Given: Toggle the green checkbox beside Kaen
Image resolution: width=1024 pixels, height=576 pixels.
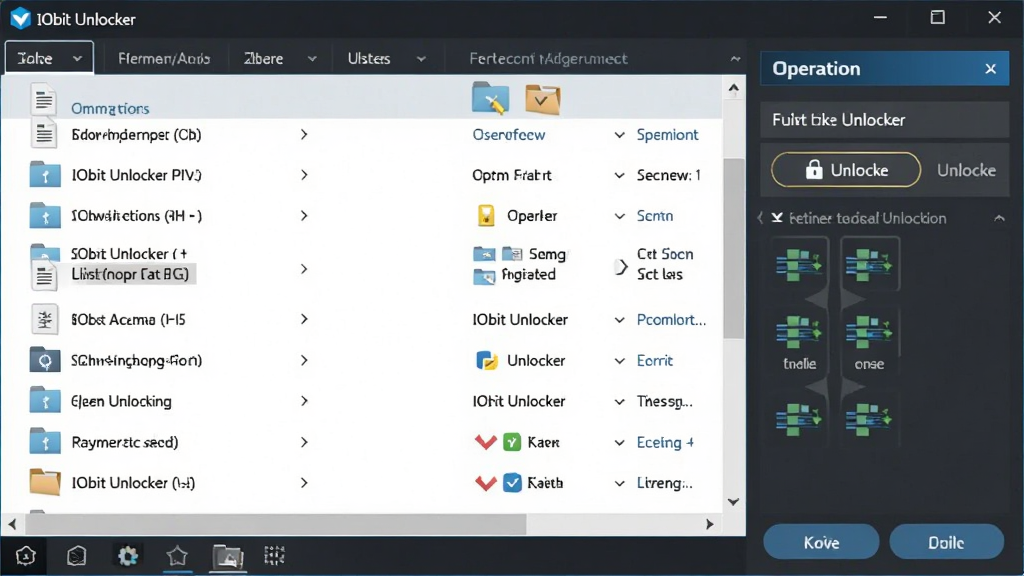Looking at the screenshot, I should coord(512,442).
